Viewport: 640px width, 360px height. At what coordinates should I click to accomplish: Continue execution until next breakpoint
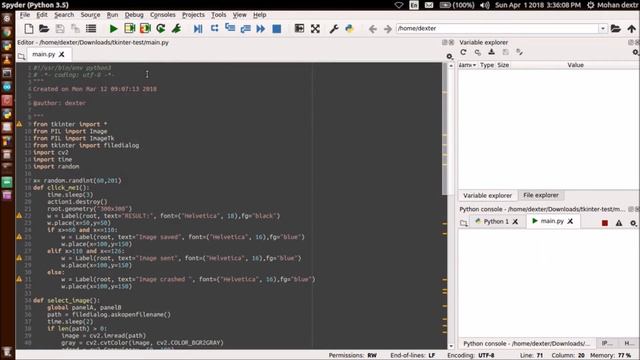[x=261, y=29]
